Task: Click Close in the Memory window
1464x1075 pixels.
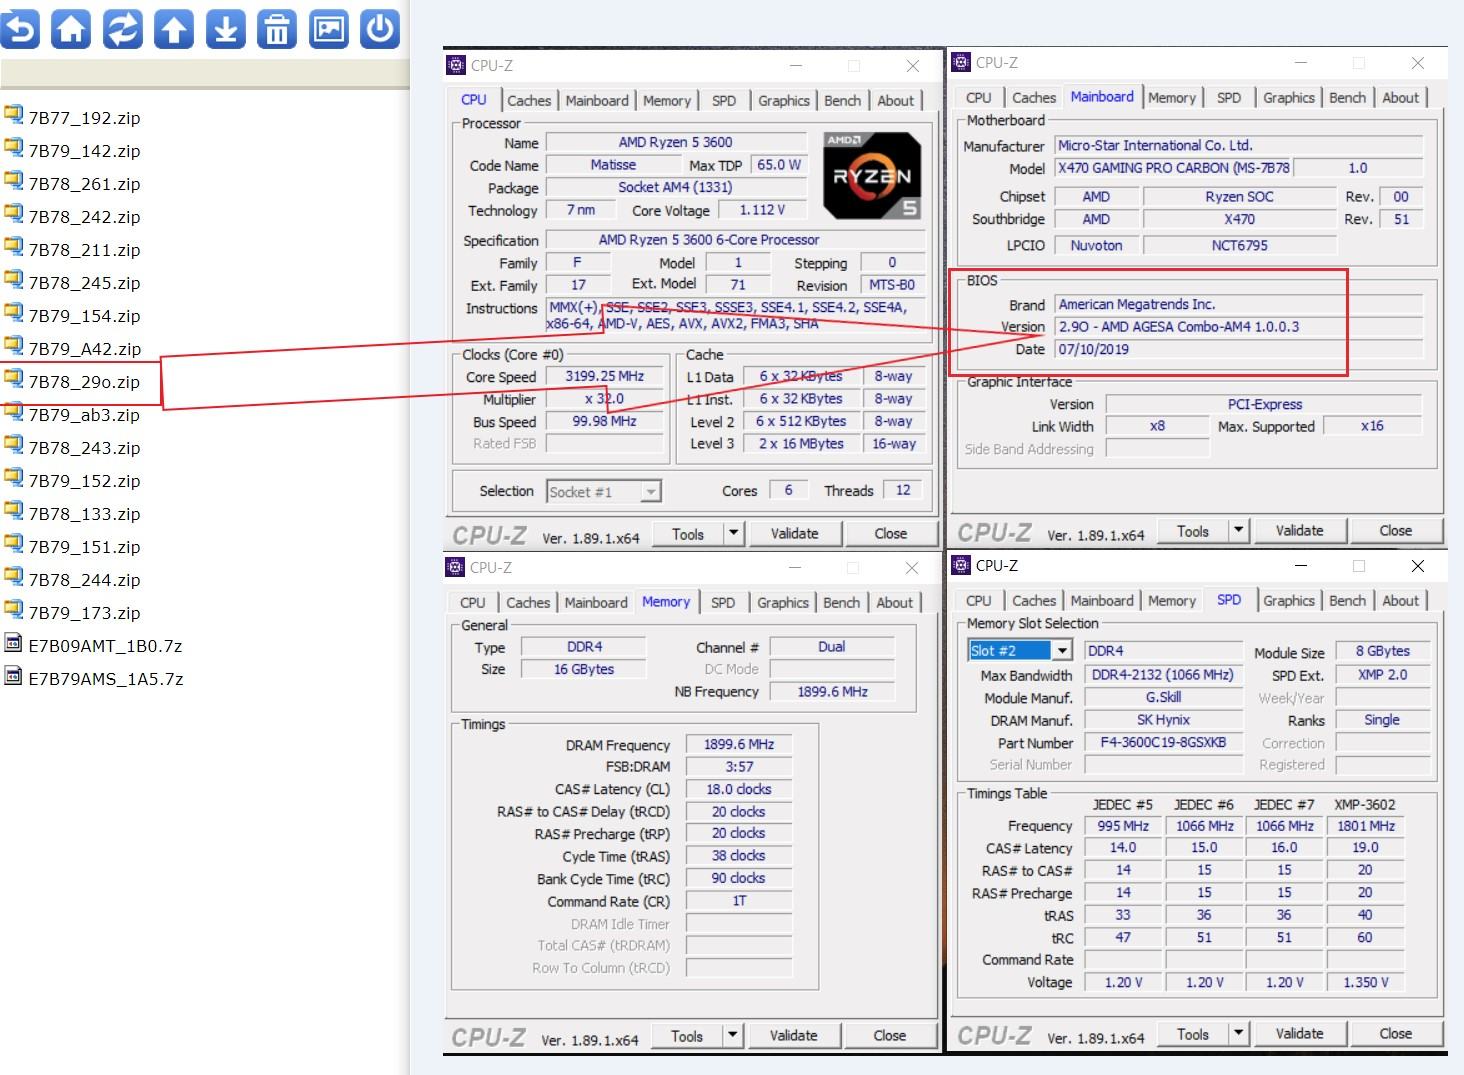Action: click(889, 1036)
